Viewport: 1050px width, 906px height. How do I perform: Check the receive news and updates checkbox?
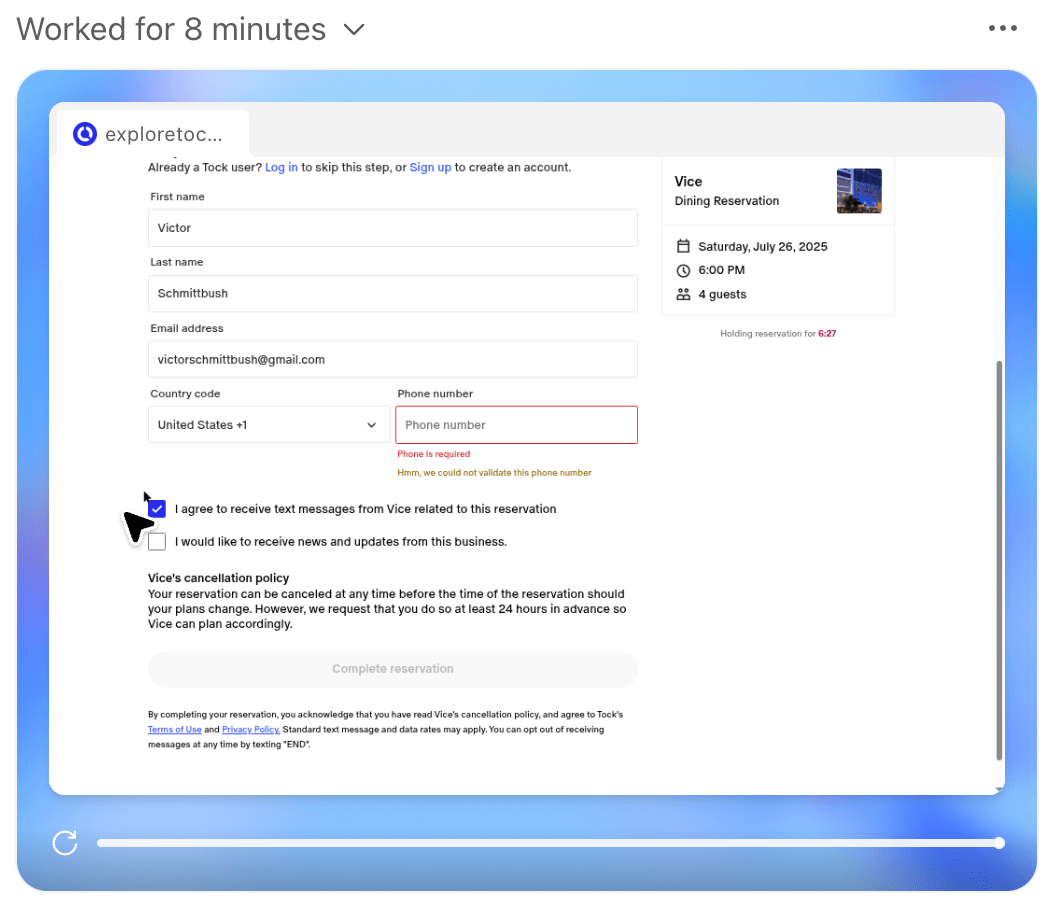coord(157,542)
